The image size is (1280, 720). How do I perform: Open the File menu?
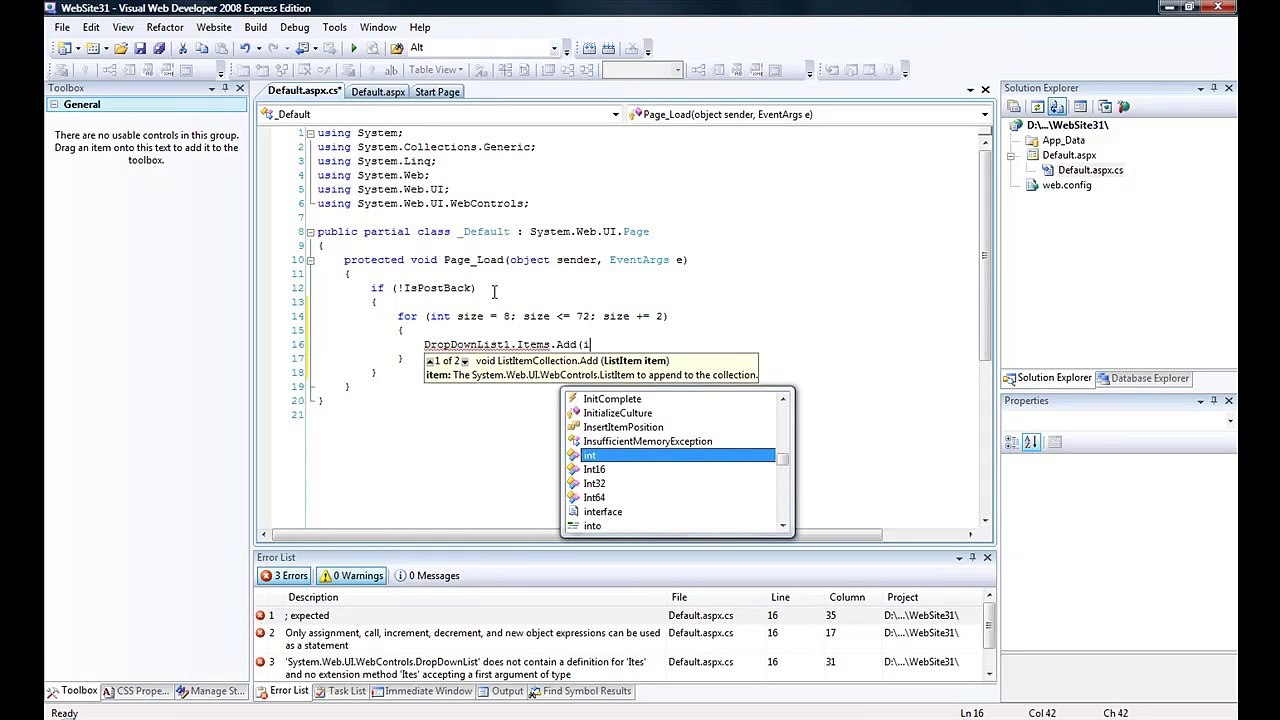pos(62,27)
